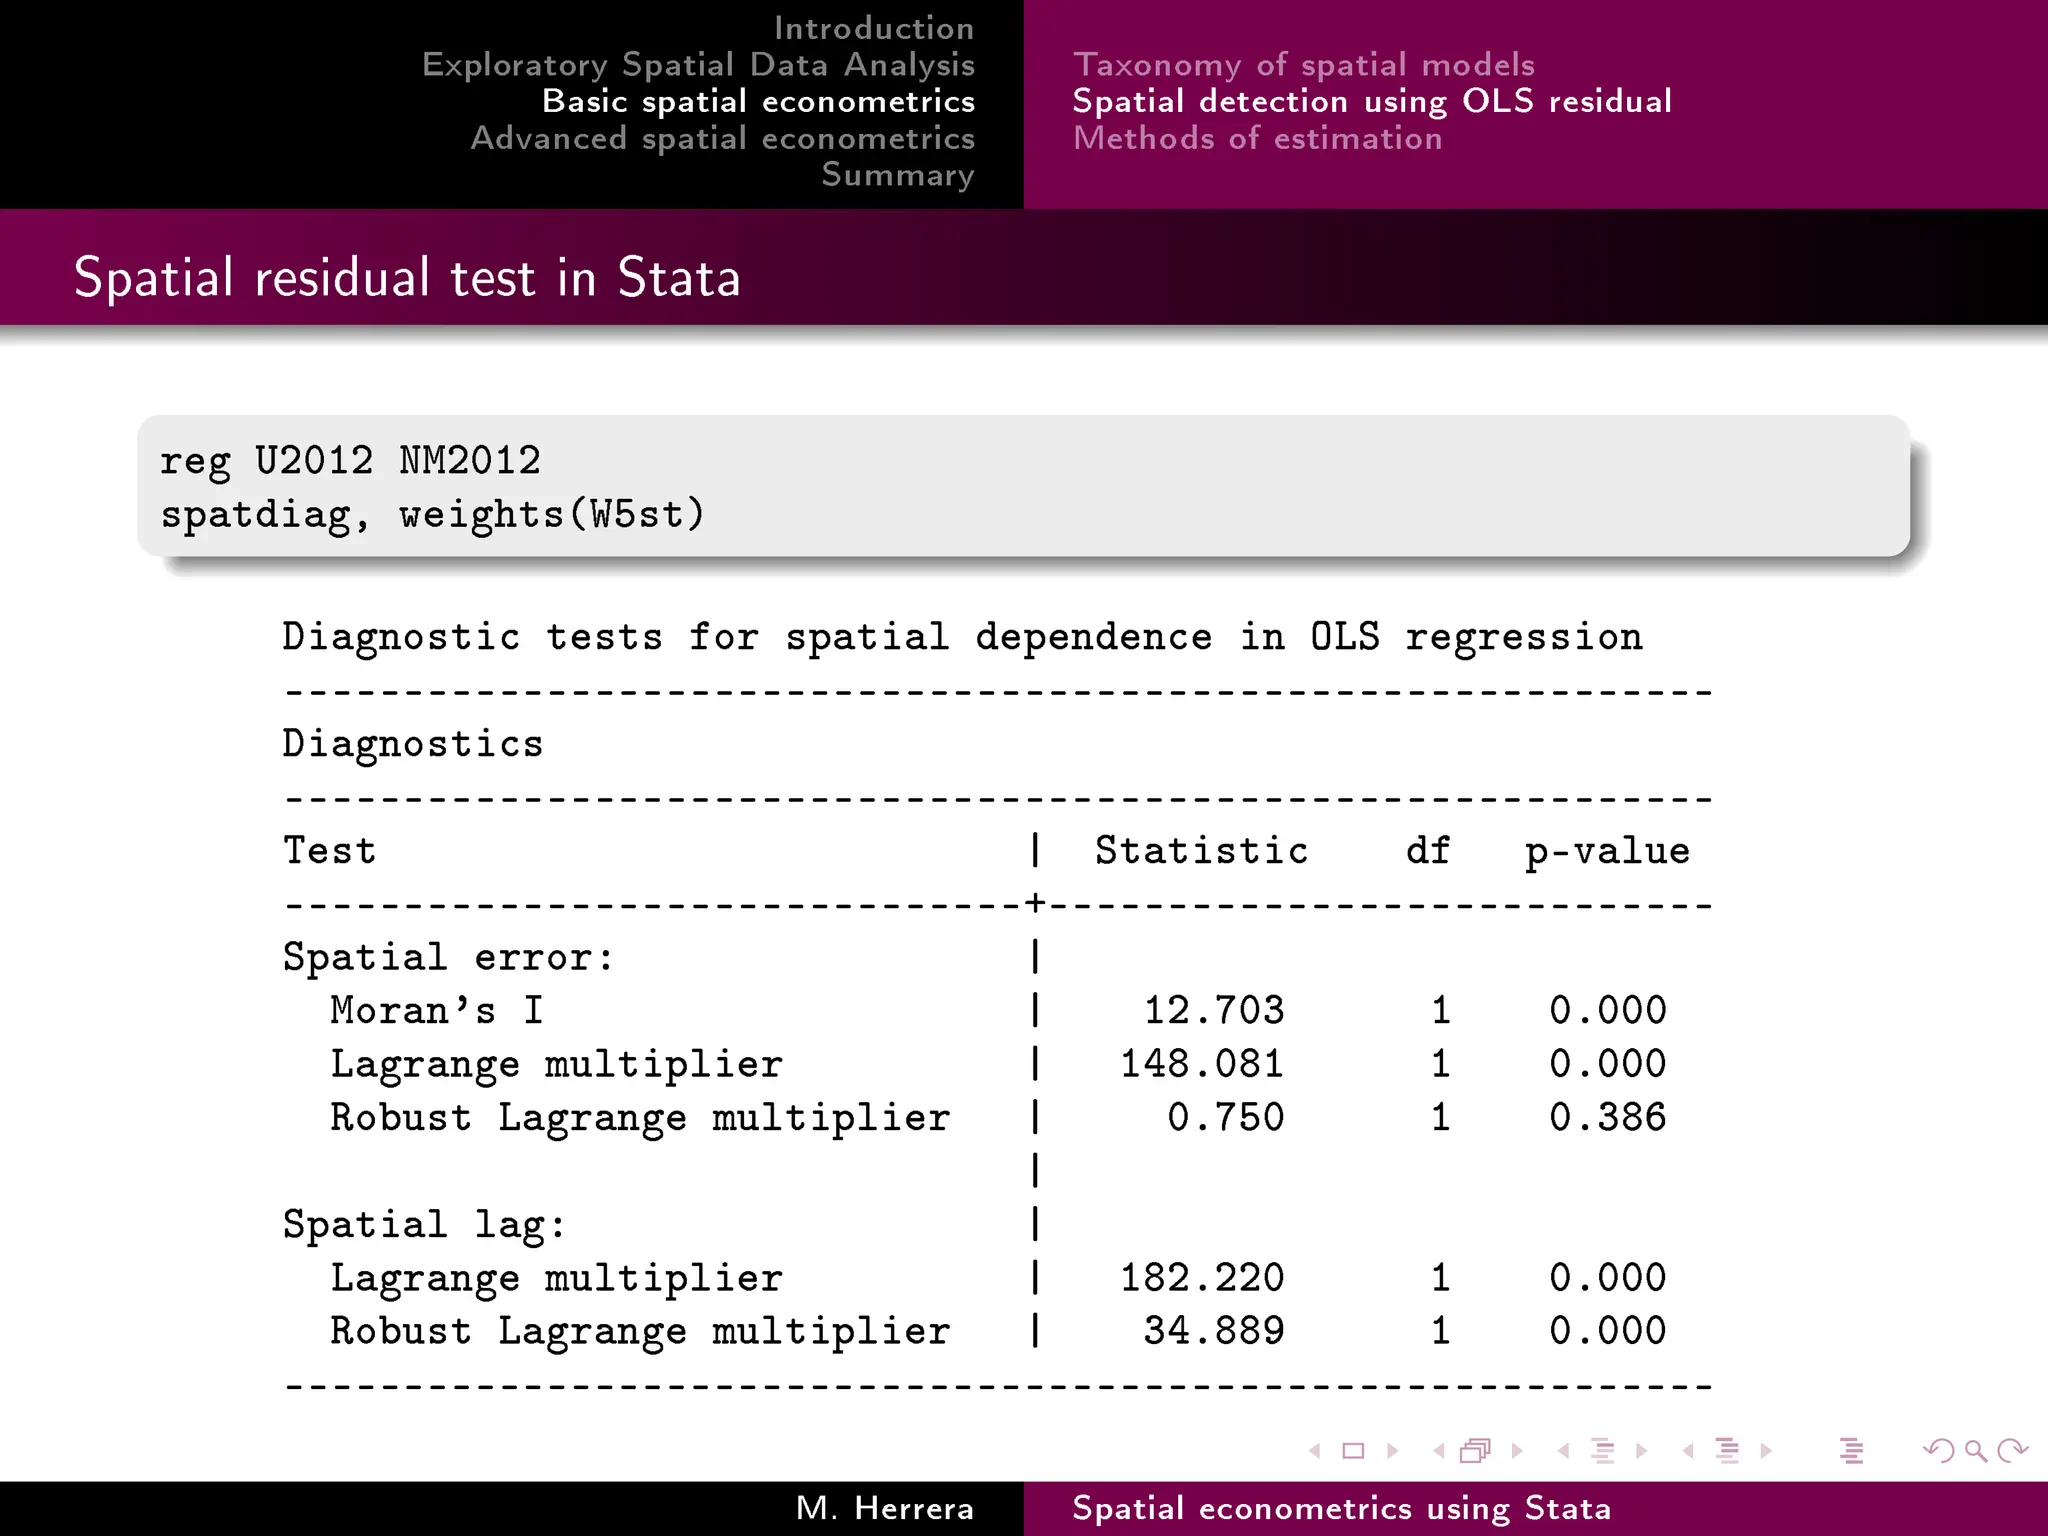
Task: Click Spatial lag Lagrange multiplier label
Action: [x=556, y=1279]
